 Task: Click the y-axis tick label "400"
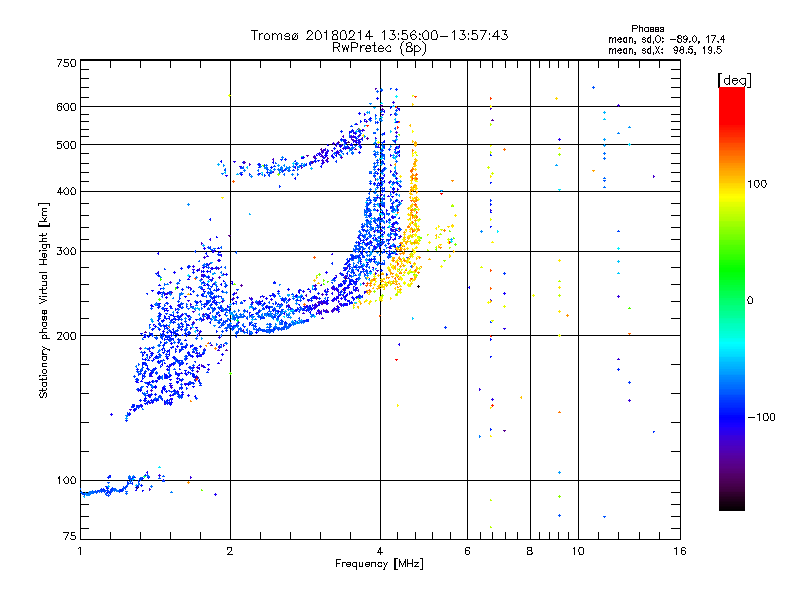pyautogui.click(x=66, y=191)
